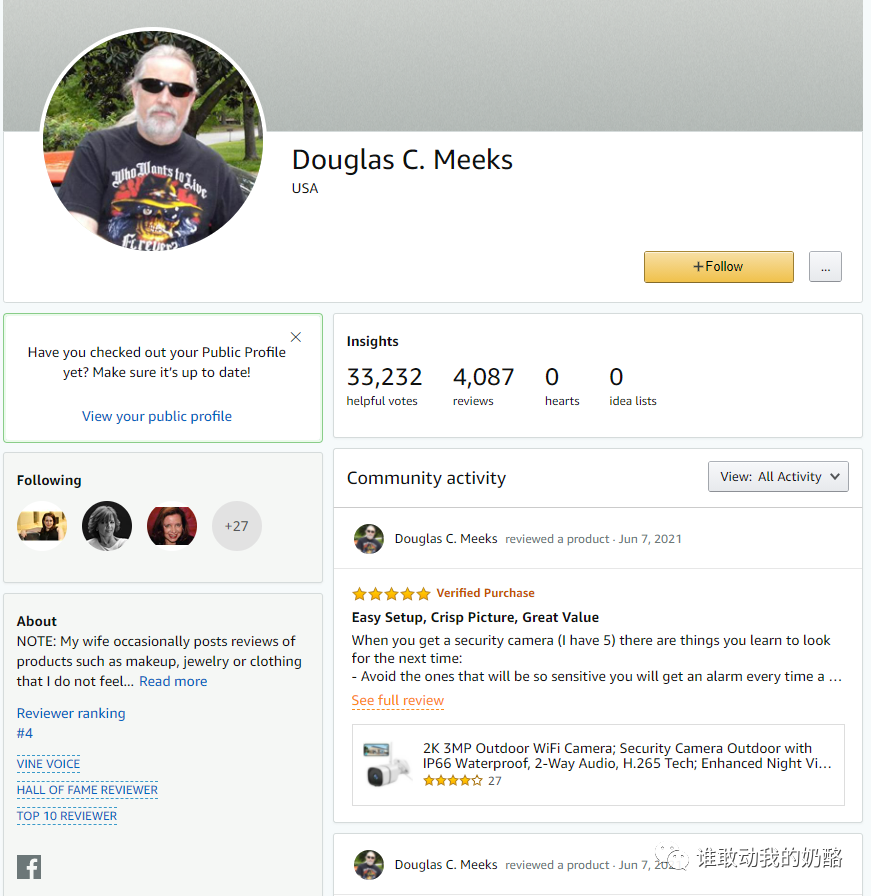Expand About text with Read more
871x896 pixels.
pos(173,681)
